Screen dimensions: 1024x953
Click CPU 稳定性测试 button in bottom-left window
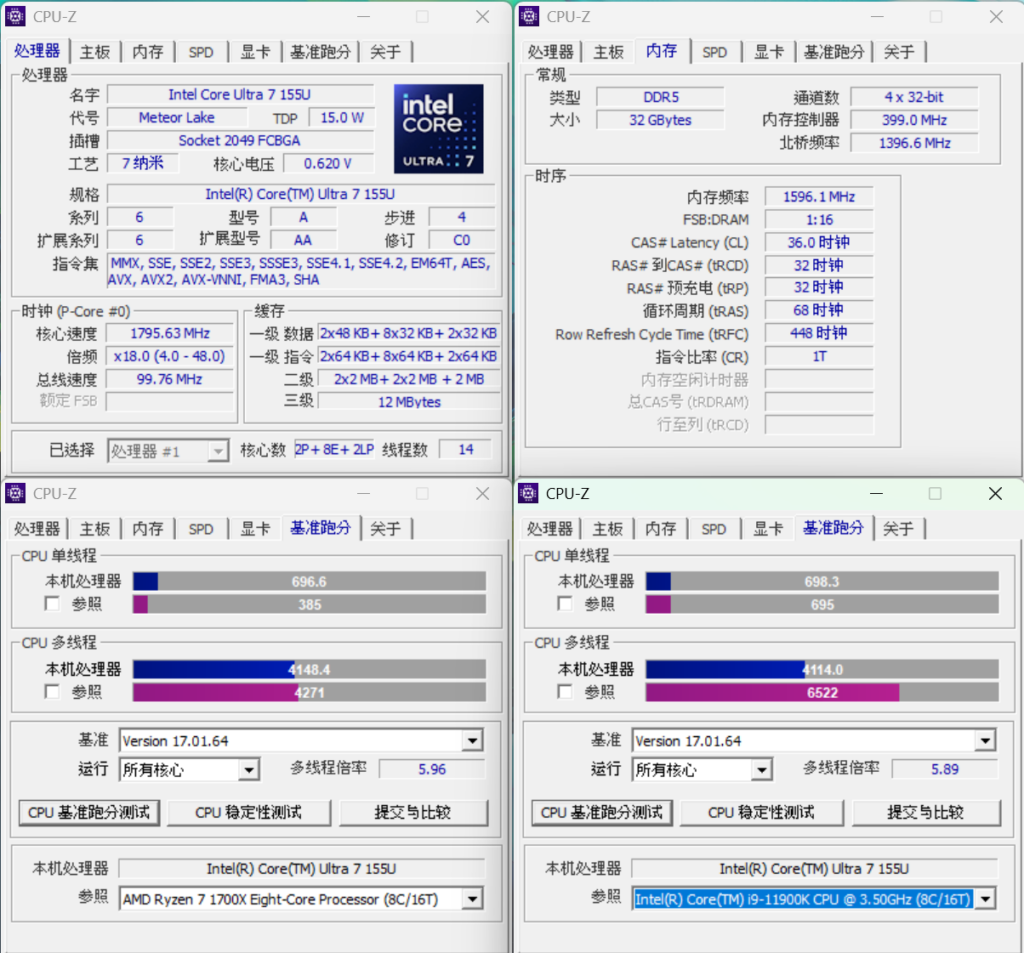click(249, 813)
